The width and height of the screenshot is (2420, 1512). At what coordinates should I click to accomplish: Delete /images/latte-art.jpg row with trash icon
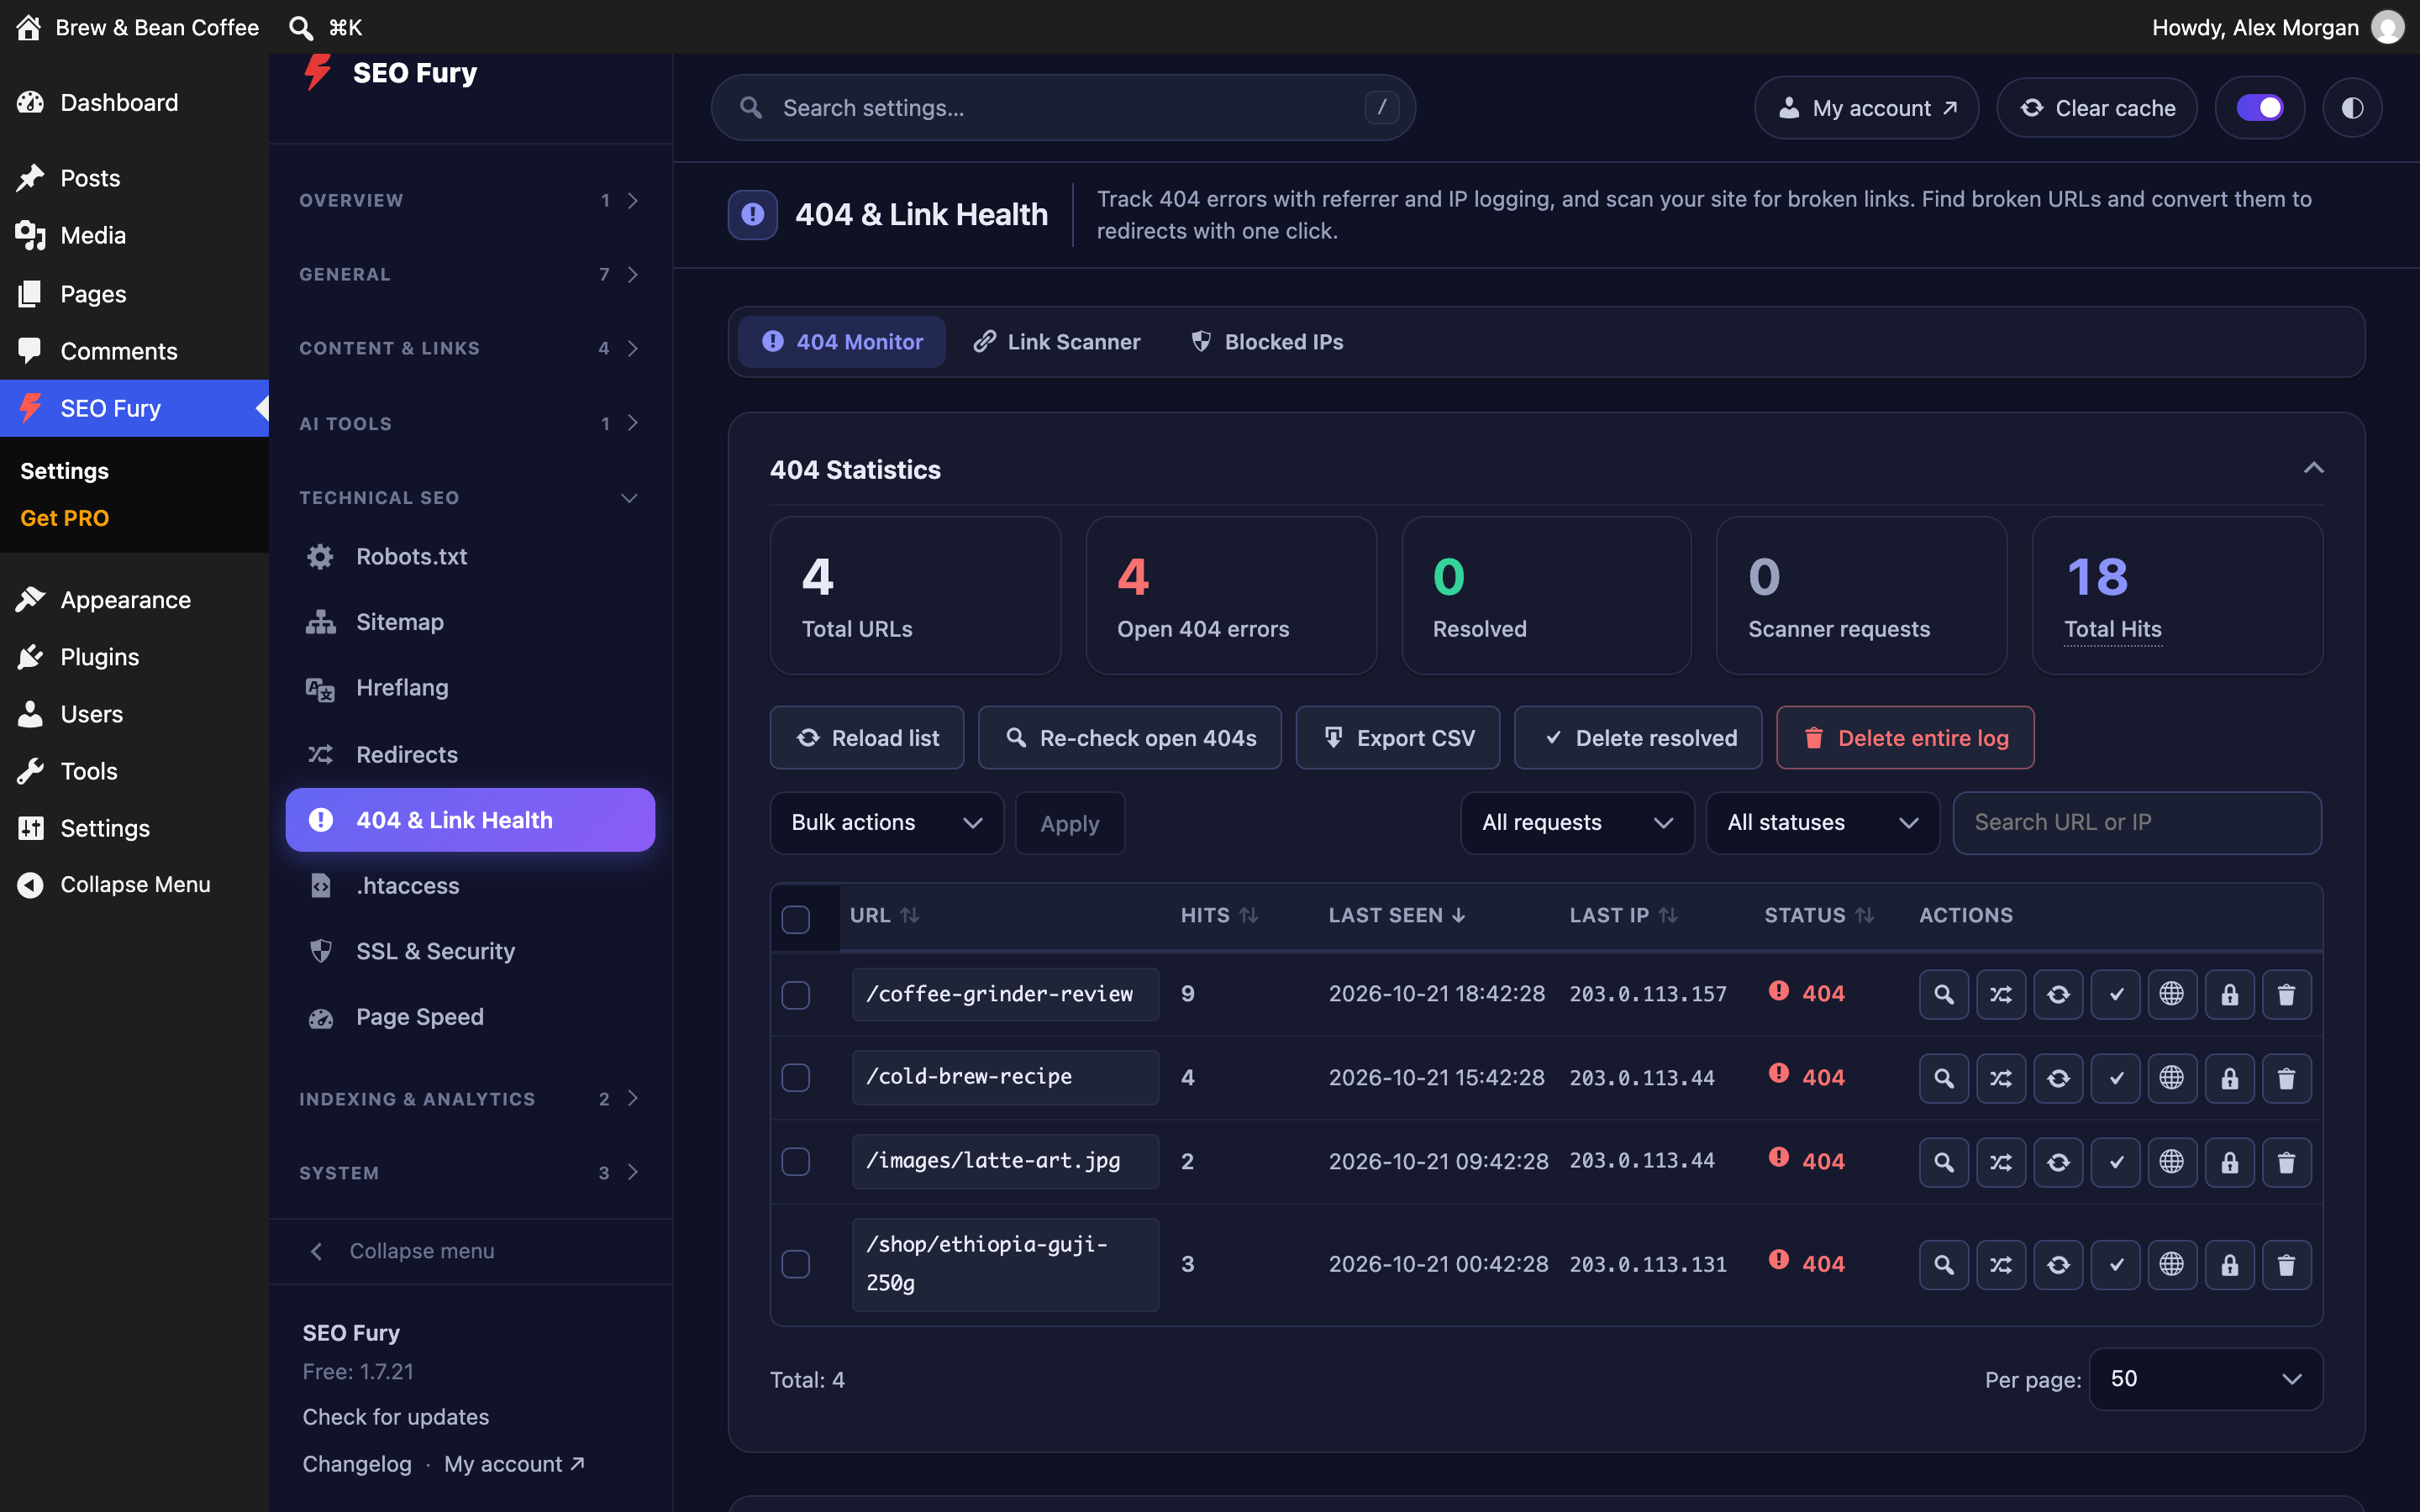click(x=2286, y=1162)
